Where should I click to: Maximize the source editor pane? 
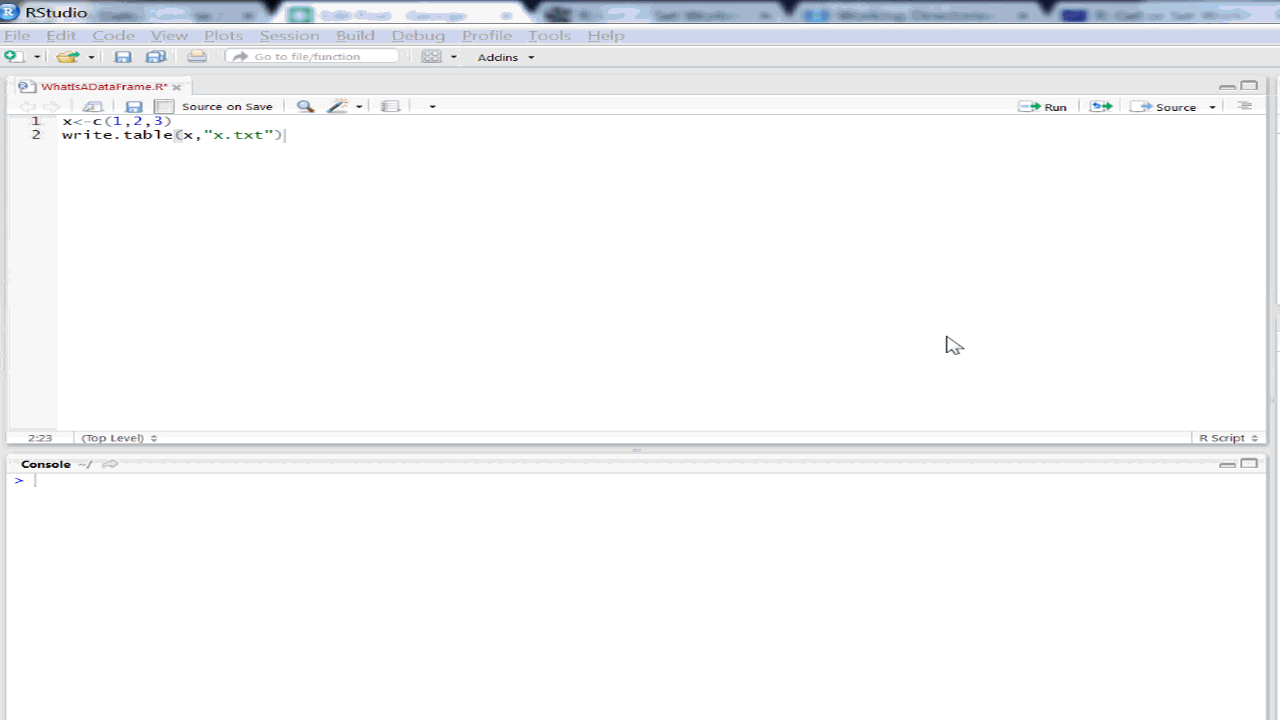click(x=1249, y=87)
